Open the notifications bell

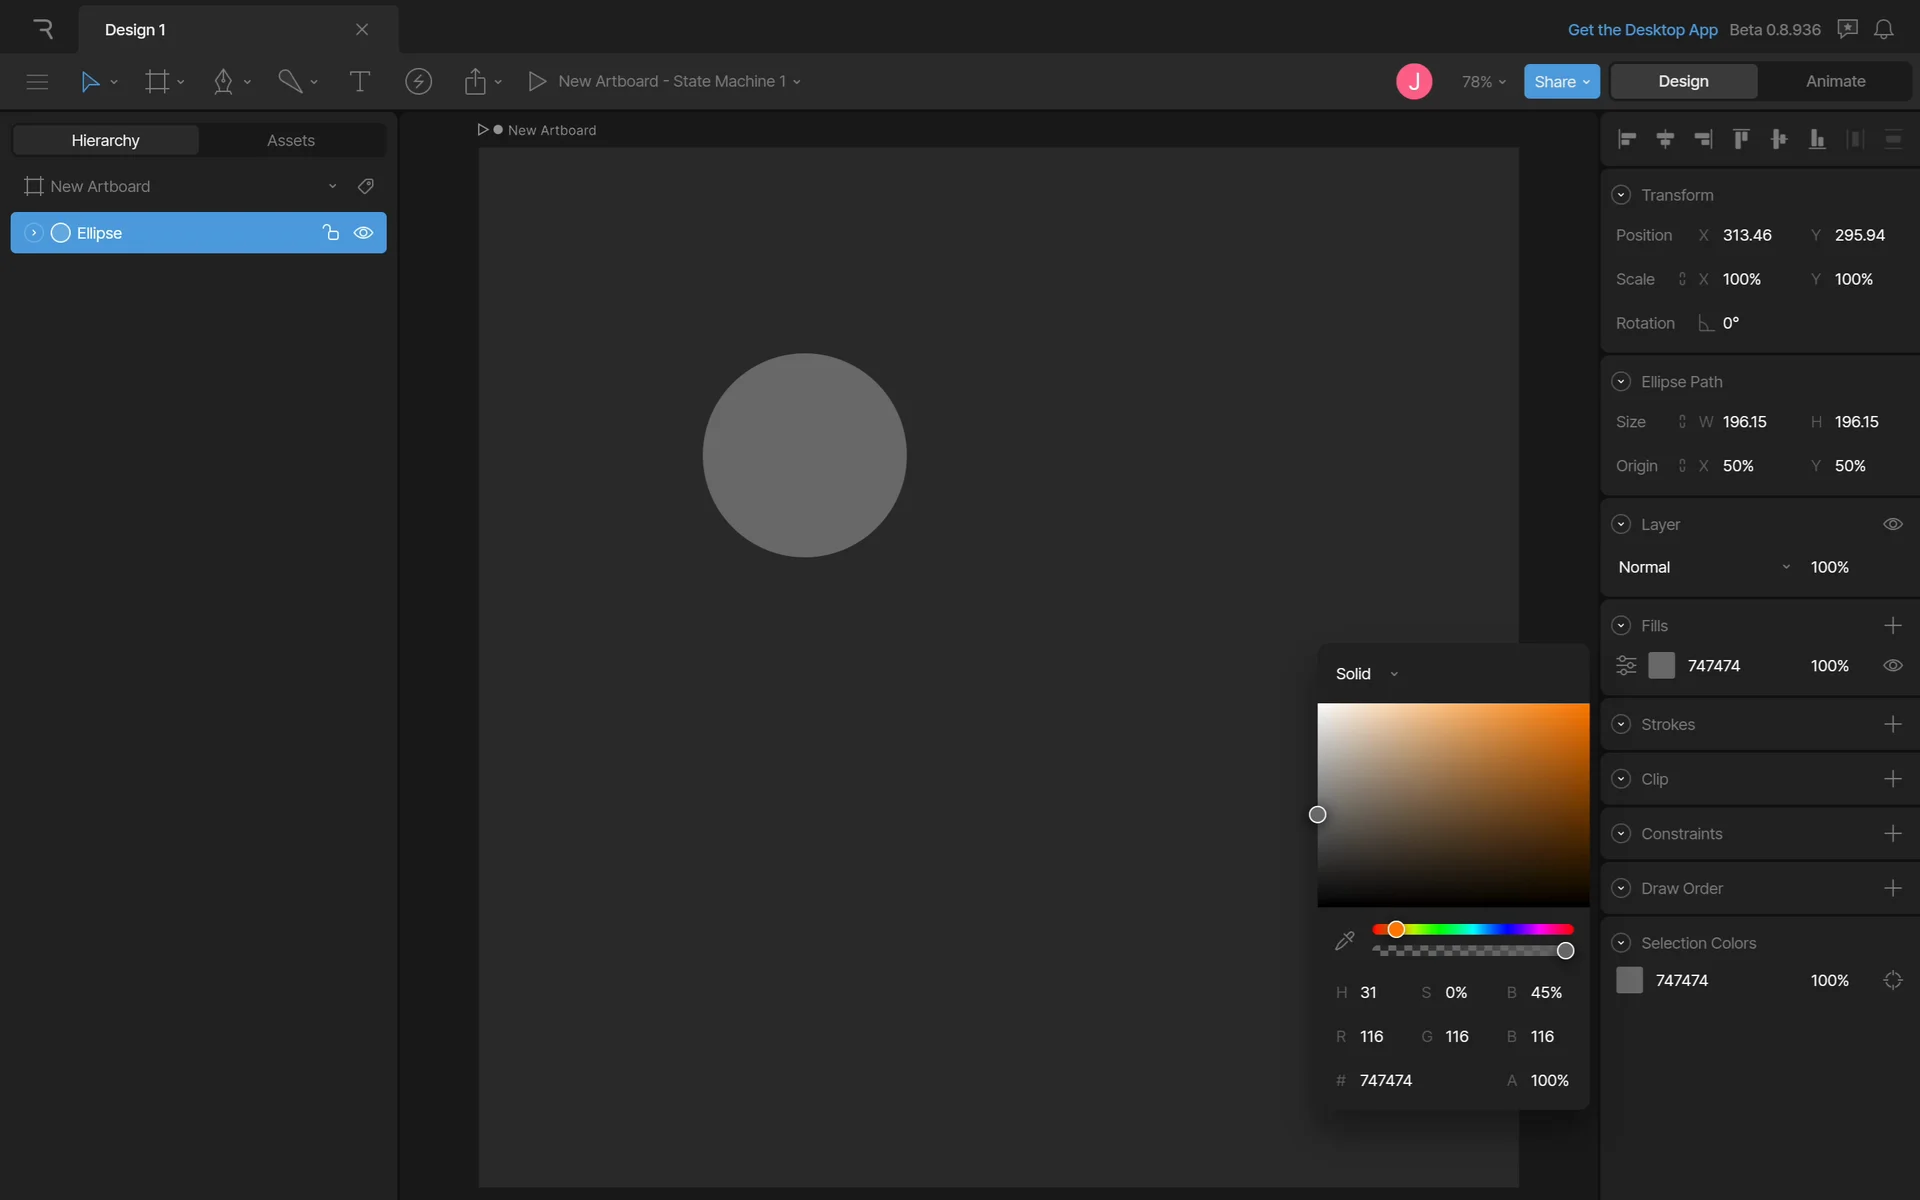(1883, 29)
